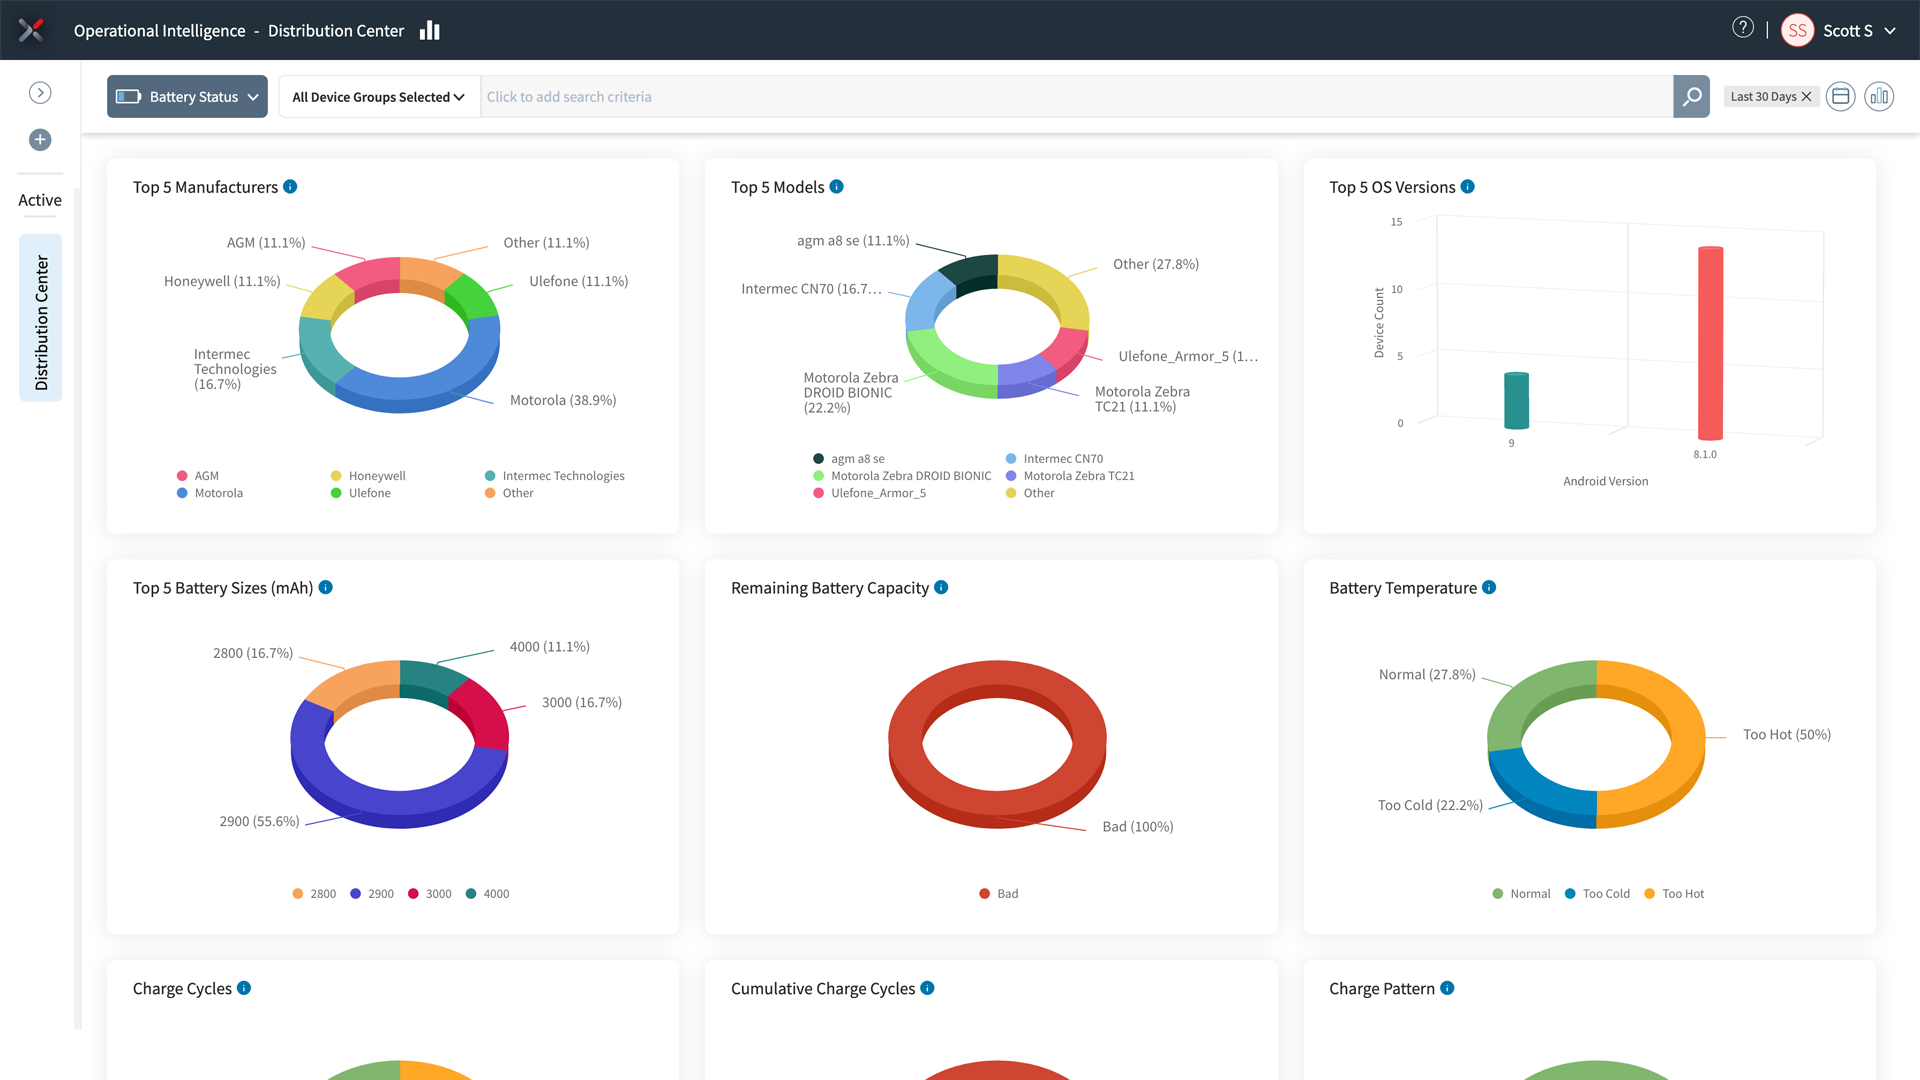Screen dimensions: 1920x1080
Task: Click the Active label in sidebar
Action: click(x=40, y=200)
